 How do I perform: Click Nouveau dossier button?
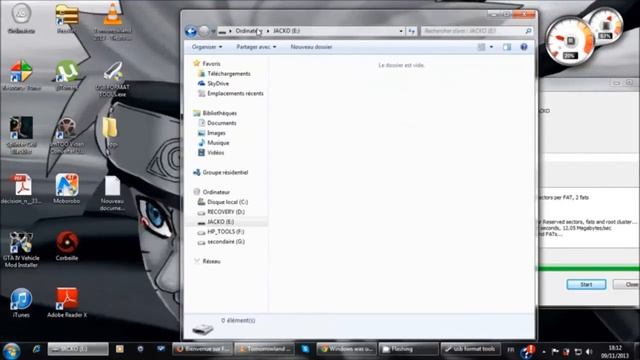coord(311,47)
